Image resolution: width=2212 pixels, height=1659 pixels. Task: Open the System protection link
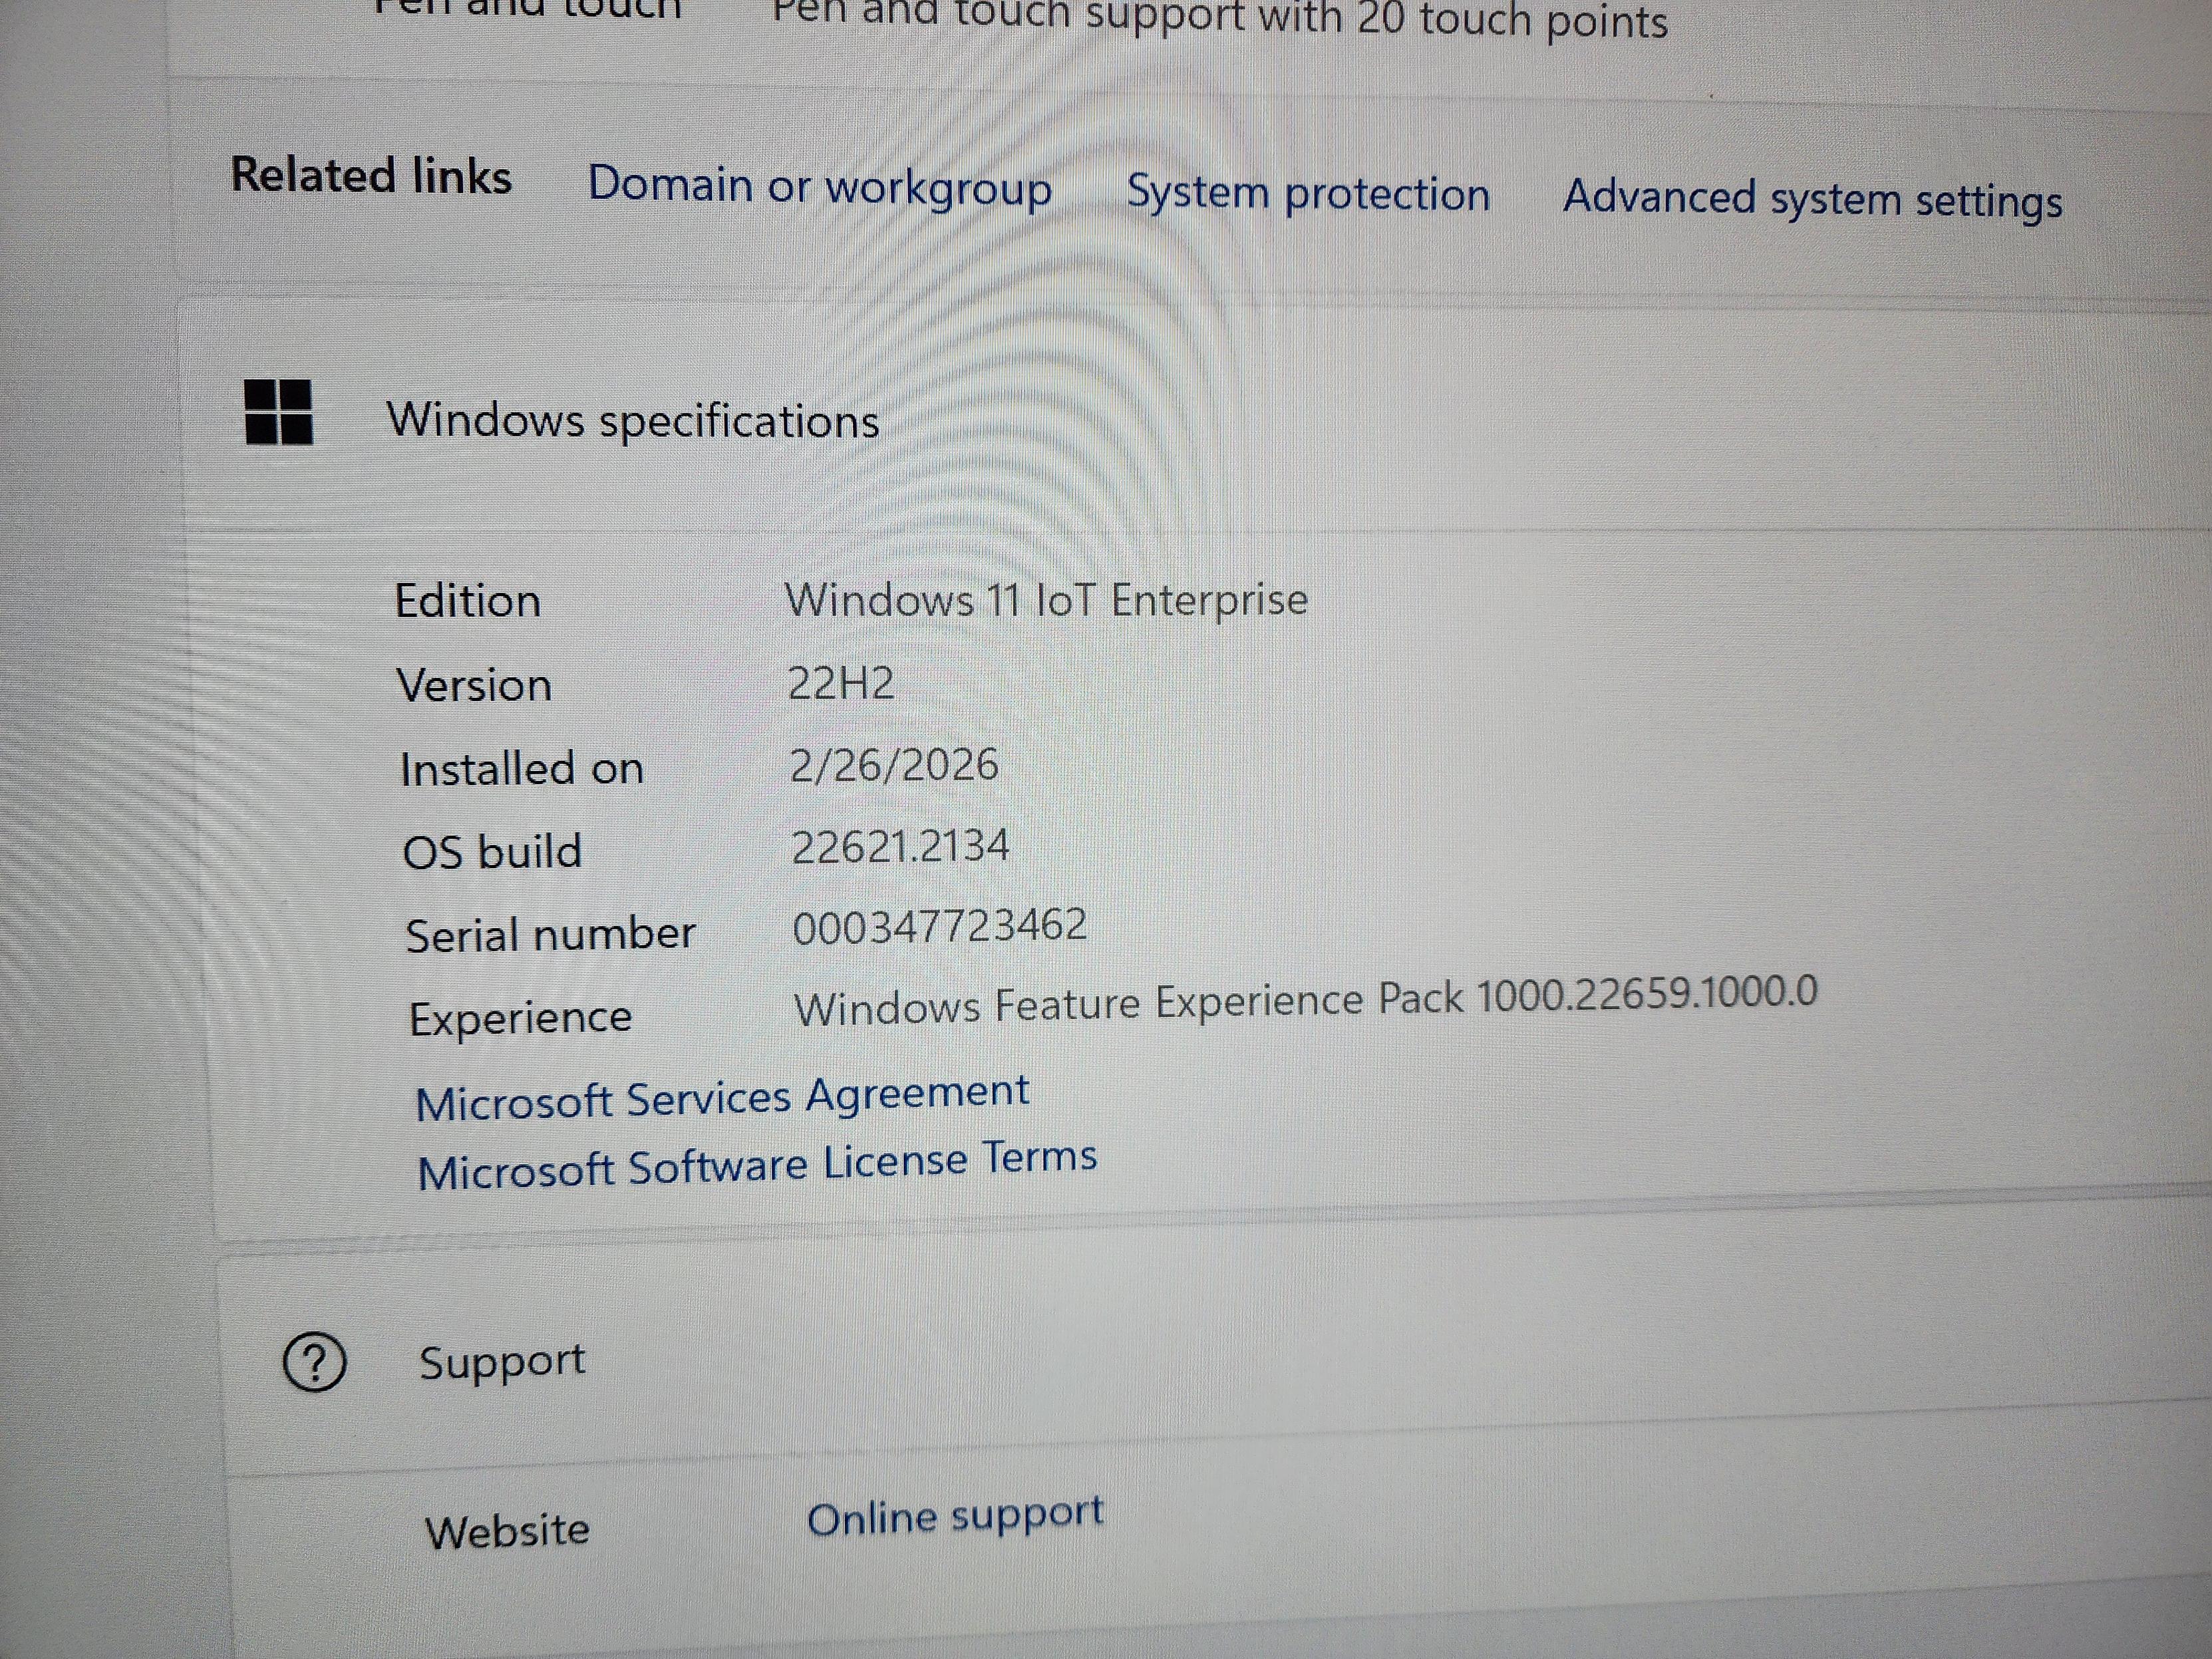(x=1307, y=193)
